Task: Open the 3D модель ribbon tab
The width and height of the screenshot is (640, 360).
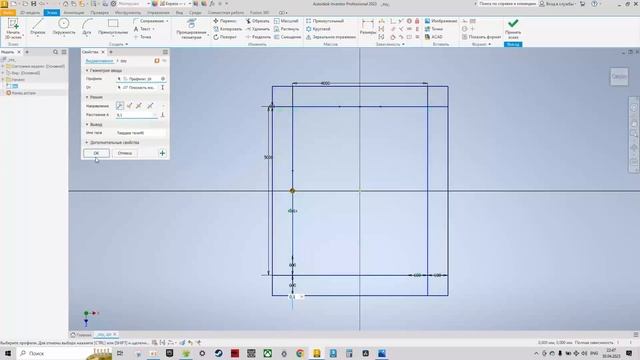Action: (30, 13)
